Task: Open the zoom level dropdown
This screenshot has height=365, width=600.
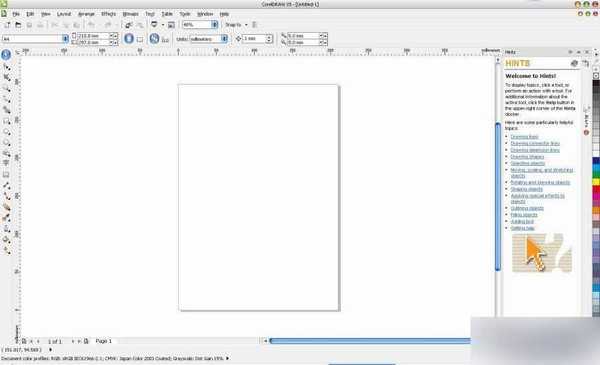Action: (x=215, y=24)
